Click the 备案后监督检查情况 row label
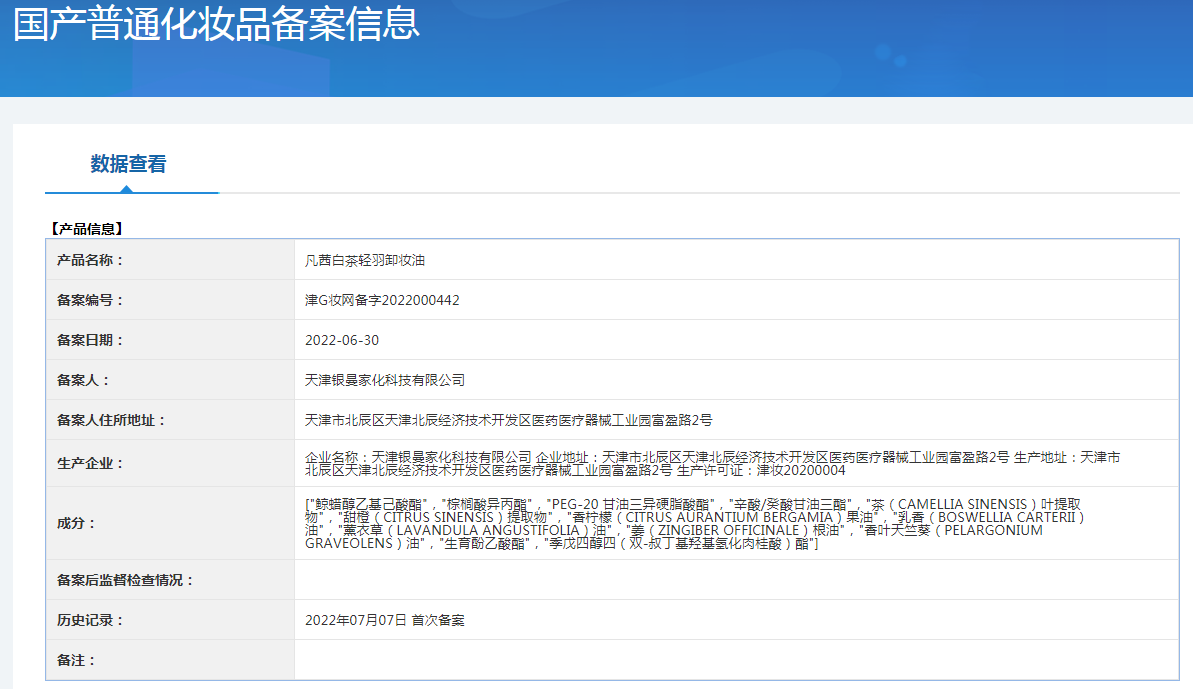The image size is (1193, 689). (126, 580)
